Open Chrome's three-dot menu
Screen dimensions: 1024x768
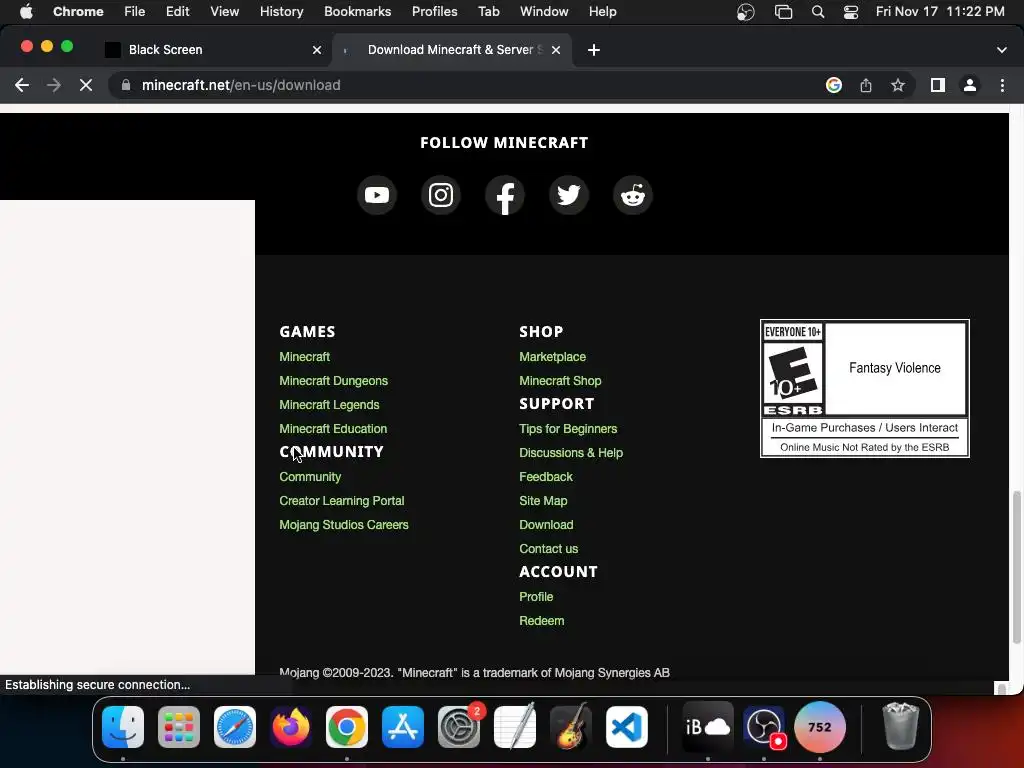click(1002, 85)
